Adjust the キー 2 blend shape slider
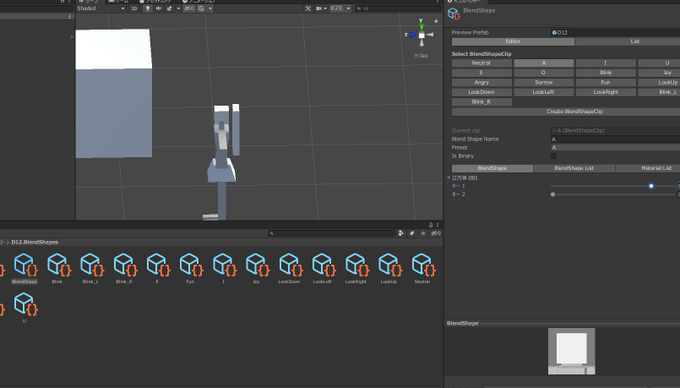This screenshot has height=388, width=680. pyautogui.click(x=613, y=194)
